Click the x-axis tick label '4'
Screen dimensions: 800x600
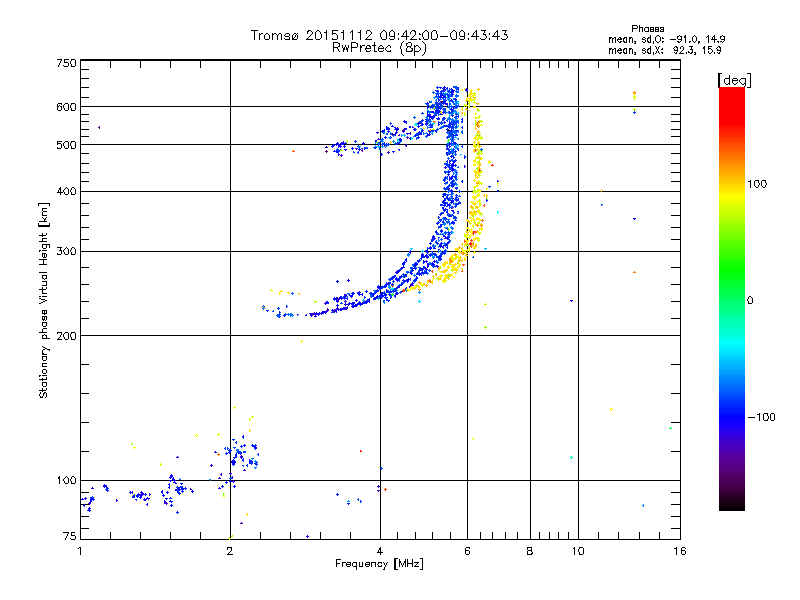coord(380,552)
